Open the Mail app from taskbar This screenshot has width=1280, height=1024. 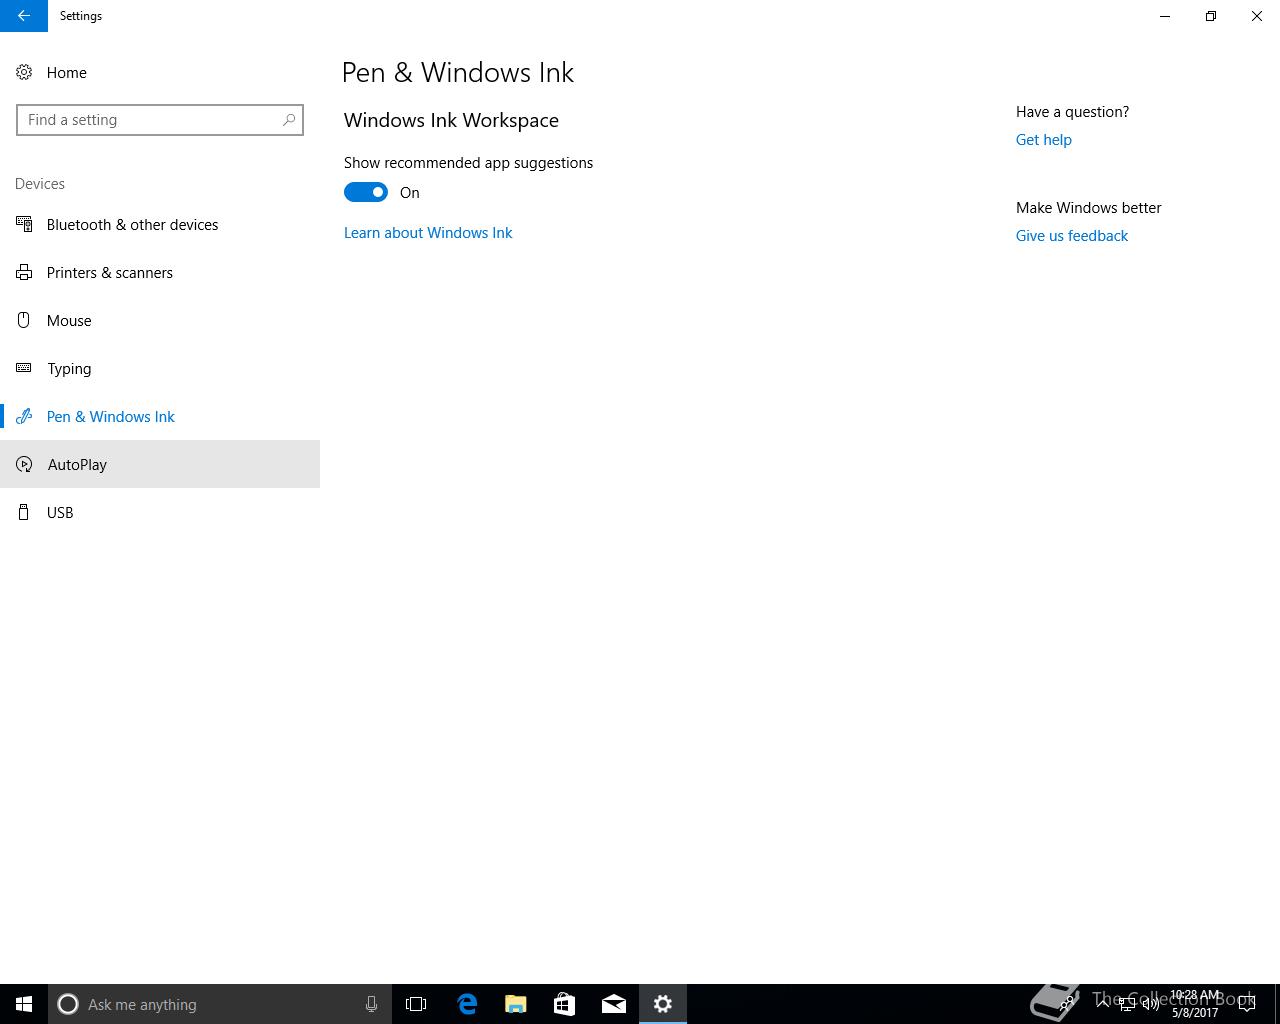[x=613, y=1004]
